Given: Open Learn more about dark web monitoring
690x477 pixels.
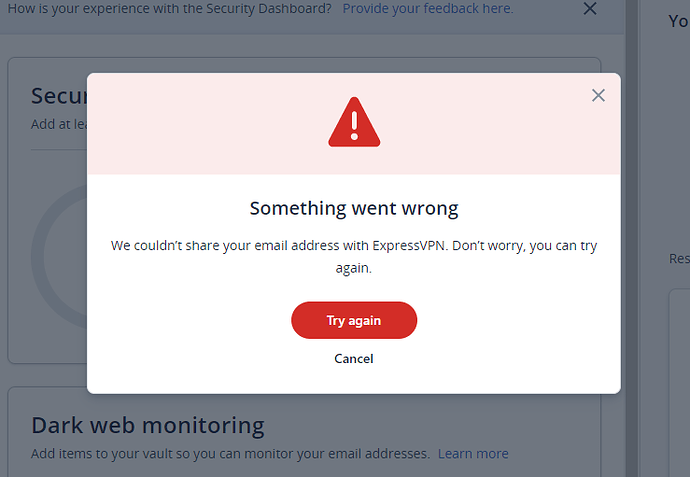Looking at the screenshot, I should tap(473, 454).
